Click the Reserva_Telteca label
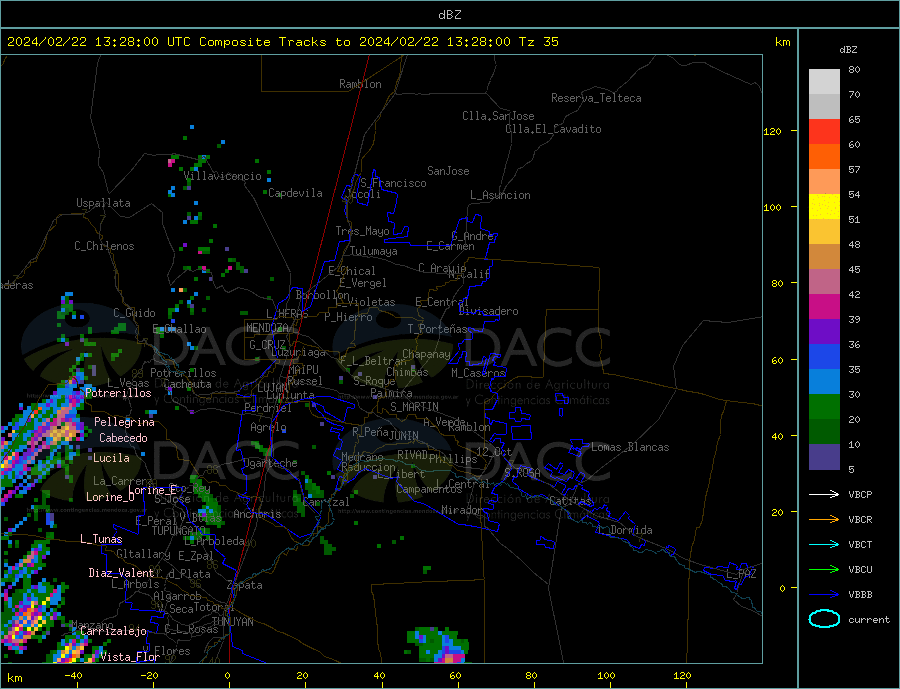Screen dimensions: 900x689 tap(596, 98)
